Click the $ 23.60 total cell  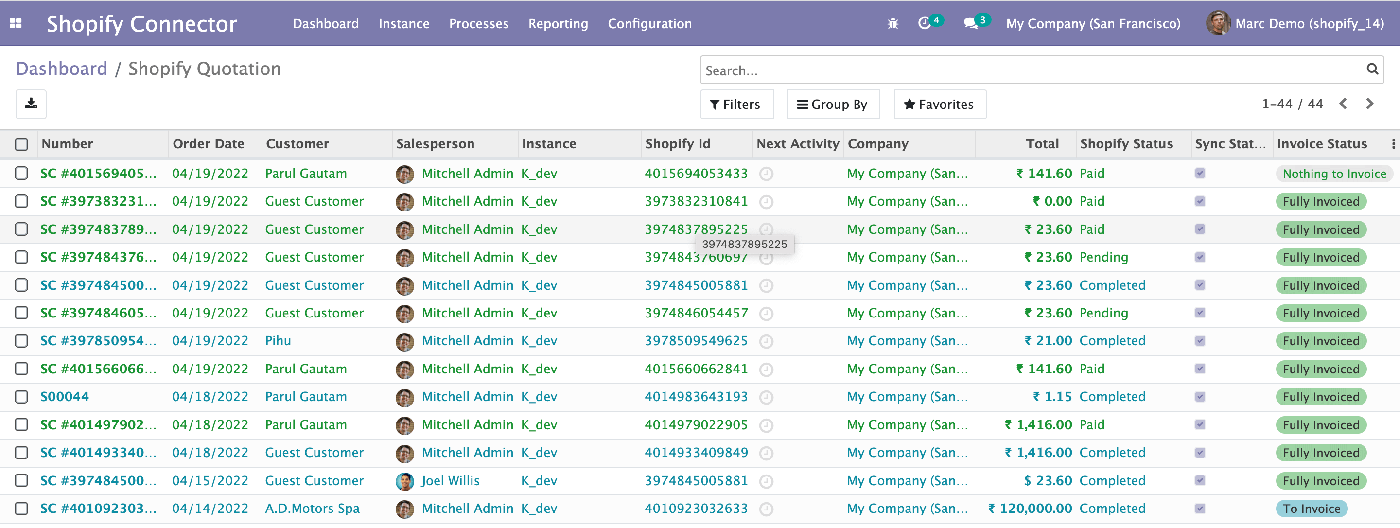(1048, 481)
